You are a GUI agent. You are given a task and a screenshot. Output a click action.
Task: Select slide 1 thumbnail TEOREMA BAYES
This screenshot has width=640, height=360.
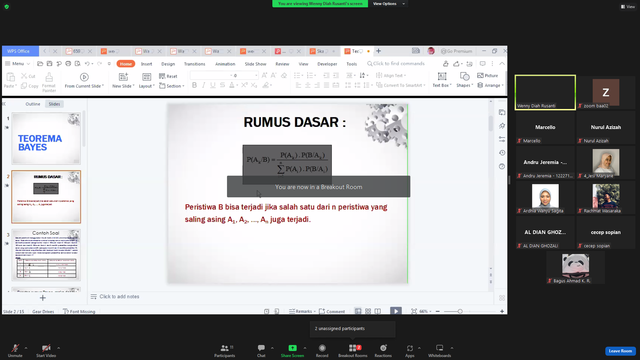pyautogui.click(x=46, y=138)
